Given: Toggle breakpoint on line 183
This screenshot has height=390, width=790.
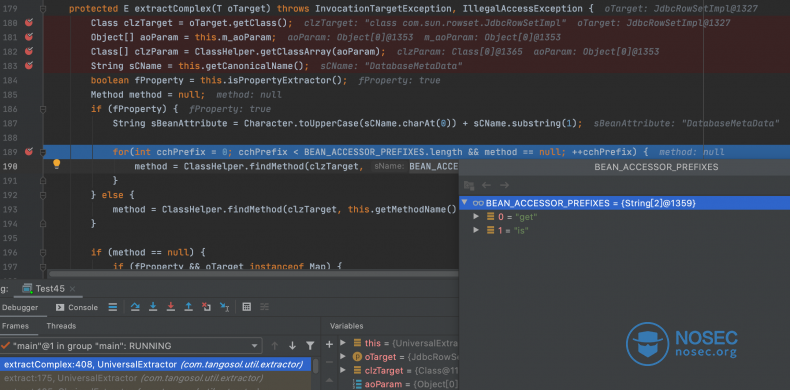Looking at the screenshot, I should tap(29, 66).
